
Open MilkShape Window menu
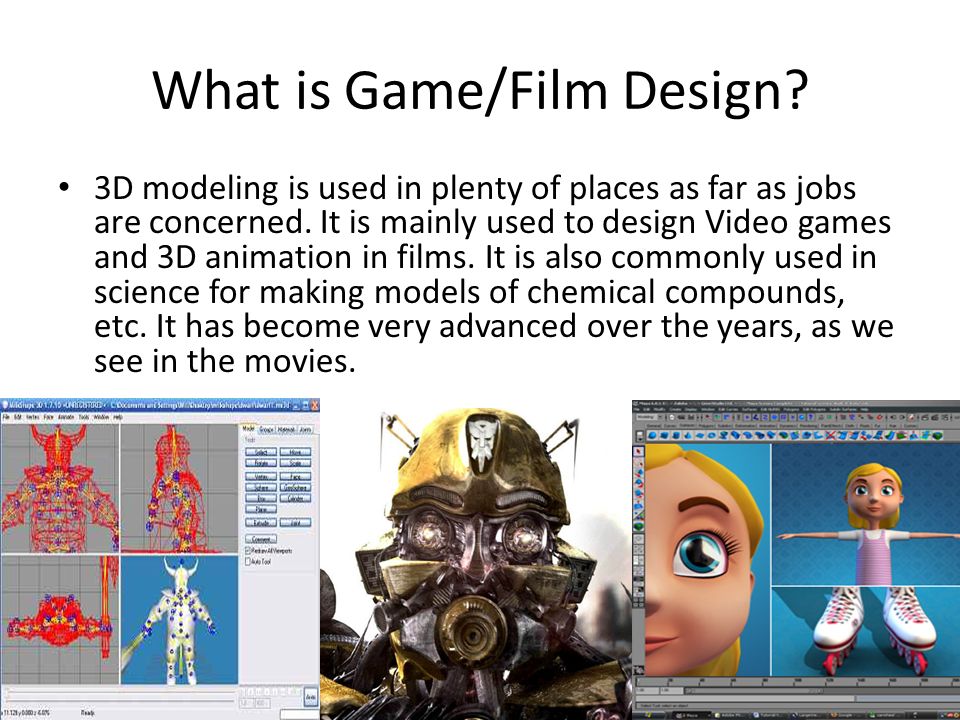[101, 417]
